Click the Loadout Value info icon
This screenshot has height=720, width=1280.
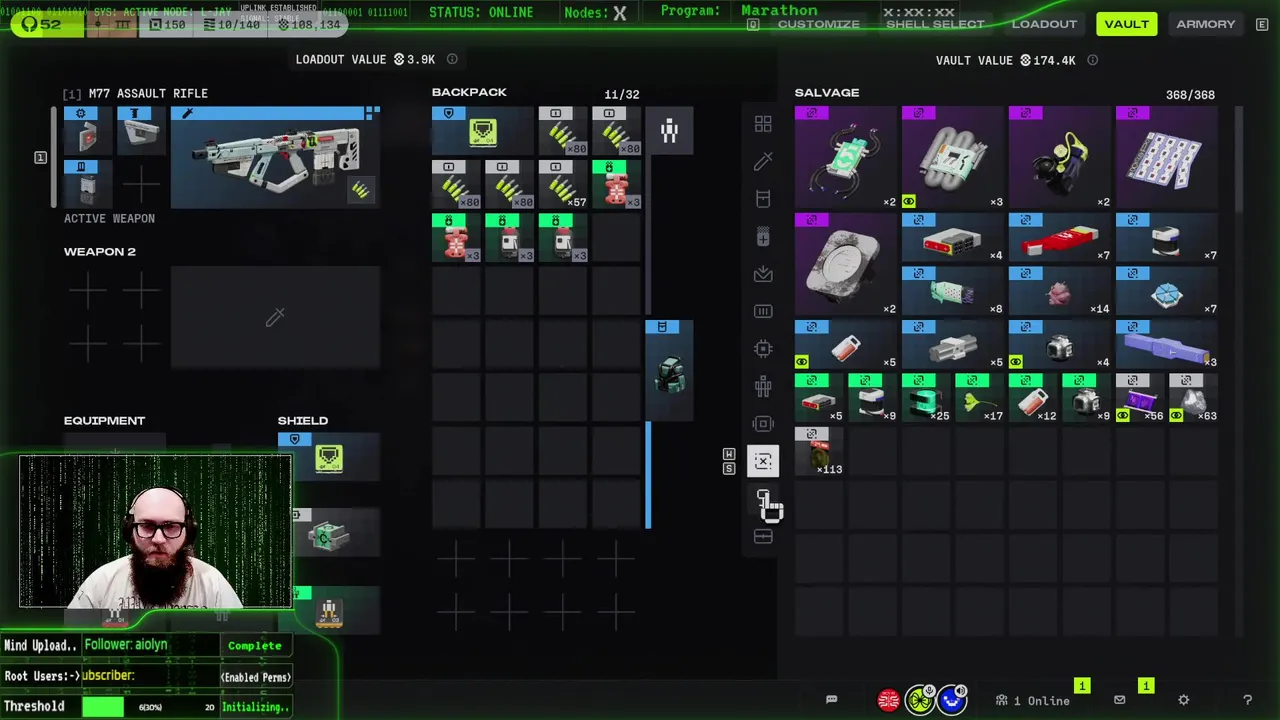pyautogui.click(x=452, y=59)
